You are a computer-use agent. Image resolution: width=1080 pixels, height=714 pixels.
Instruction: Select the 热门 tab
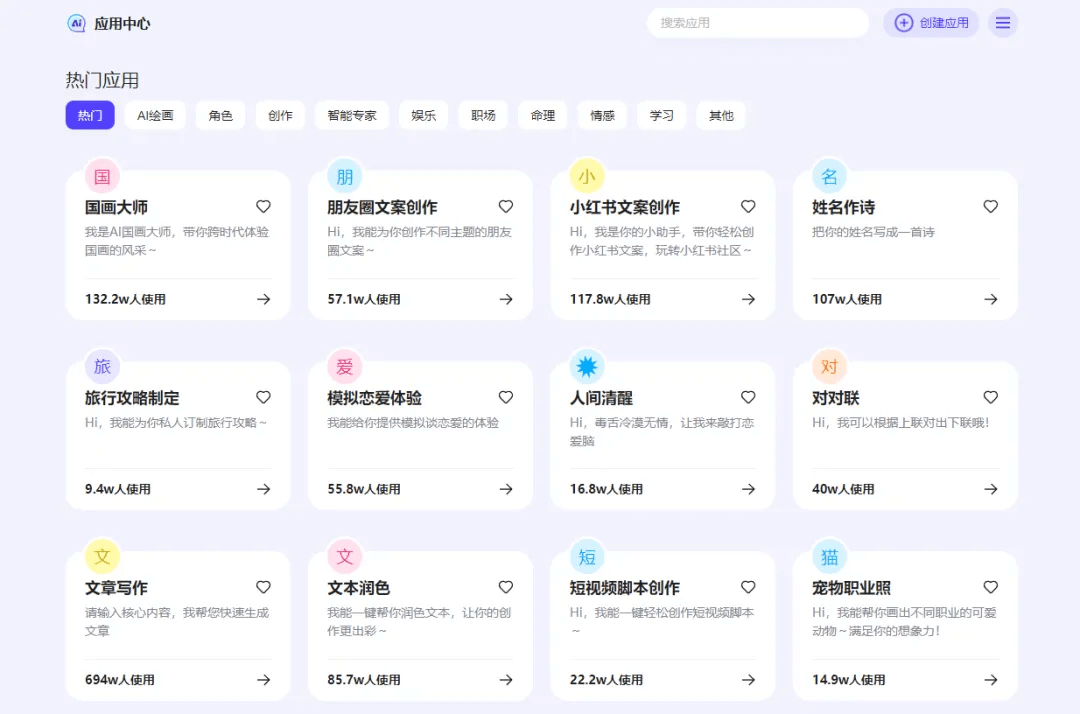tap(89, 115)
